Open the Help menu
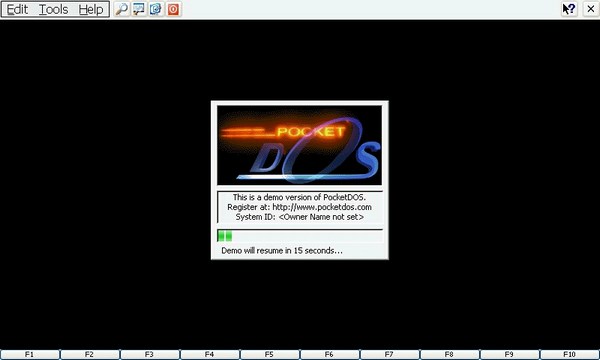This screenshot has height=360, width=600. (91, 9)
